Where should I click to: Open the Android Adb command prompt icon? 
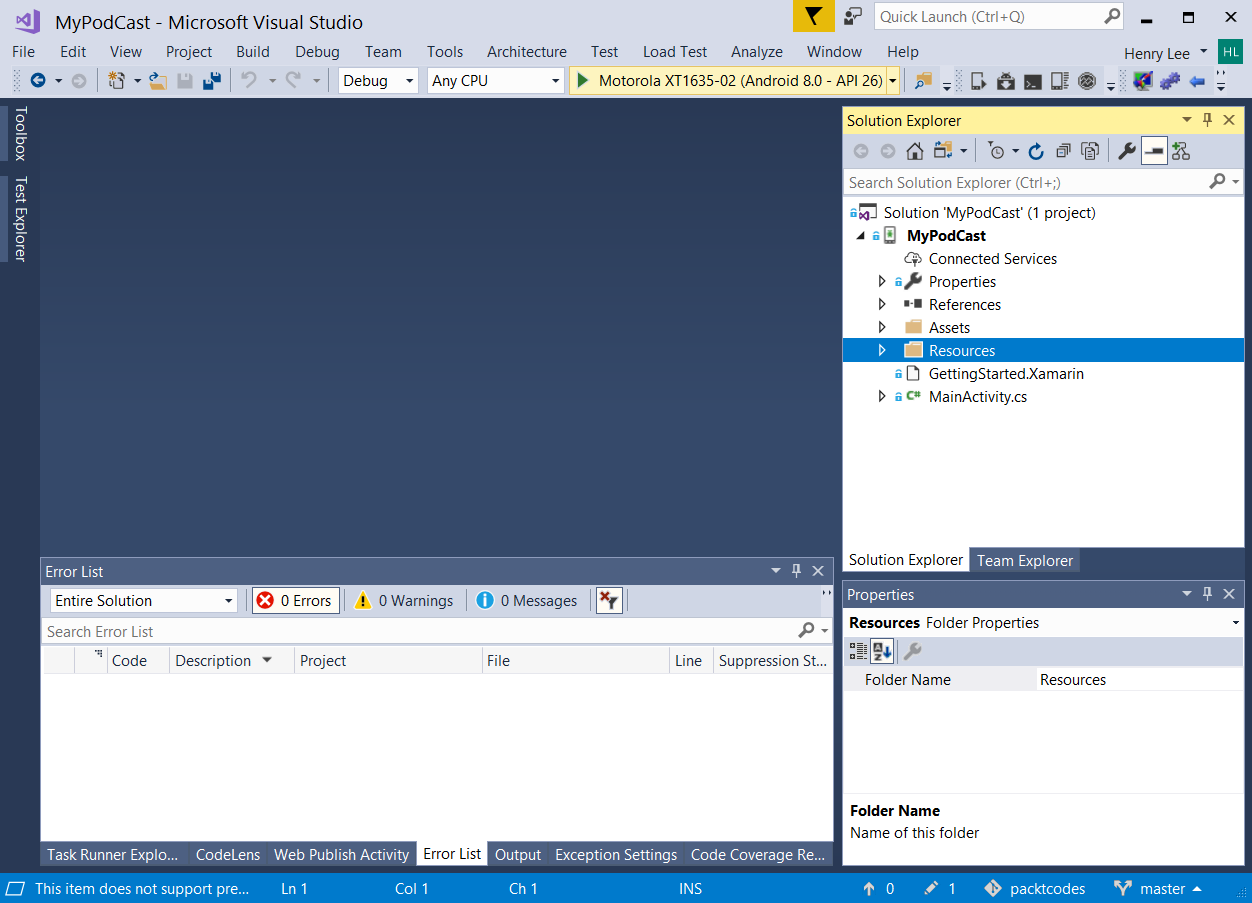pos(1033,81)
